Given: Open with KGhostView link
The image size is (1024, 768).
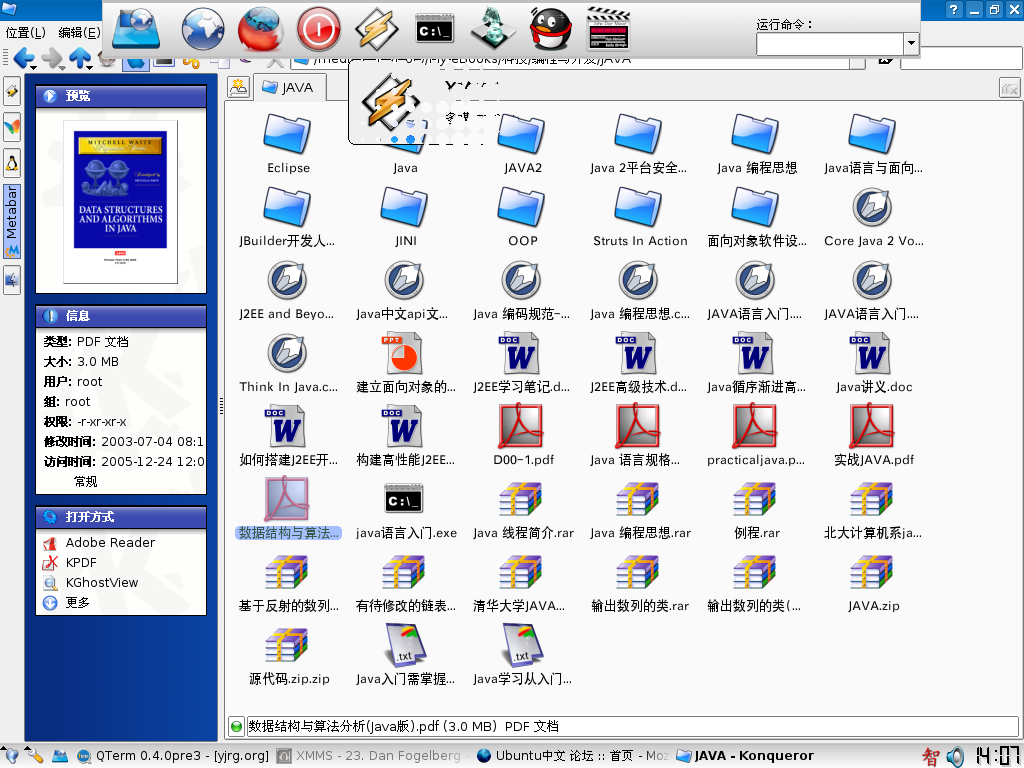Looking at the screenshot, I should pos(102,583).
